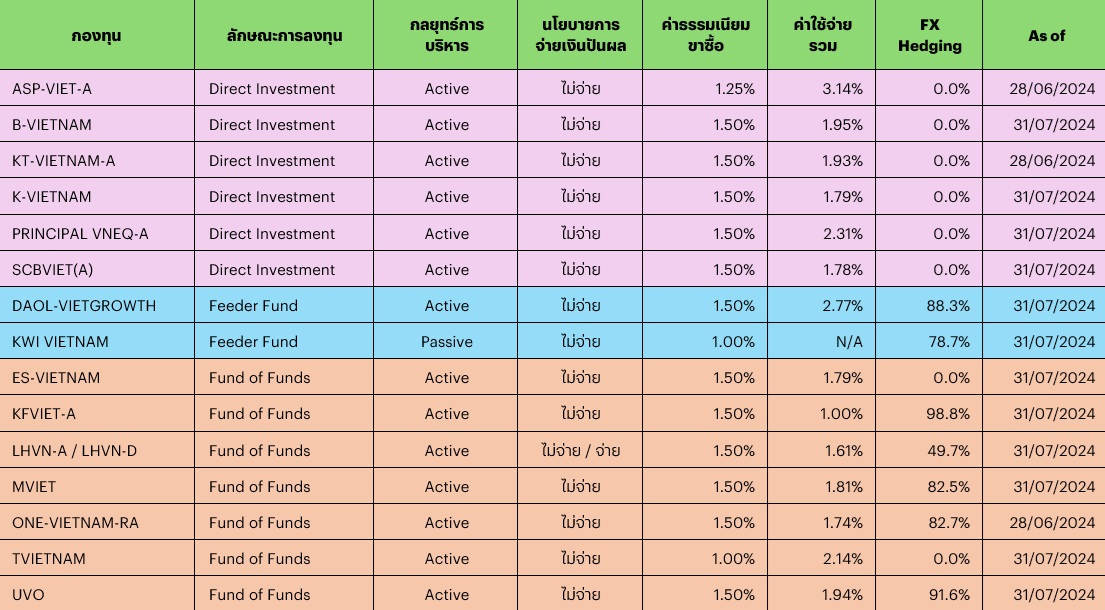This screenshot has width=1105, height=610.
Task: Select the ES-VIETNAM fund name
Action: pos(56,378)
